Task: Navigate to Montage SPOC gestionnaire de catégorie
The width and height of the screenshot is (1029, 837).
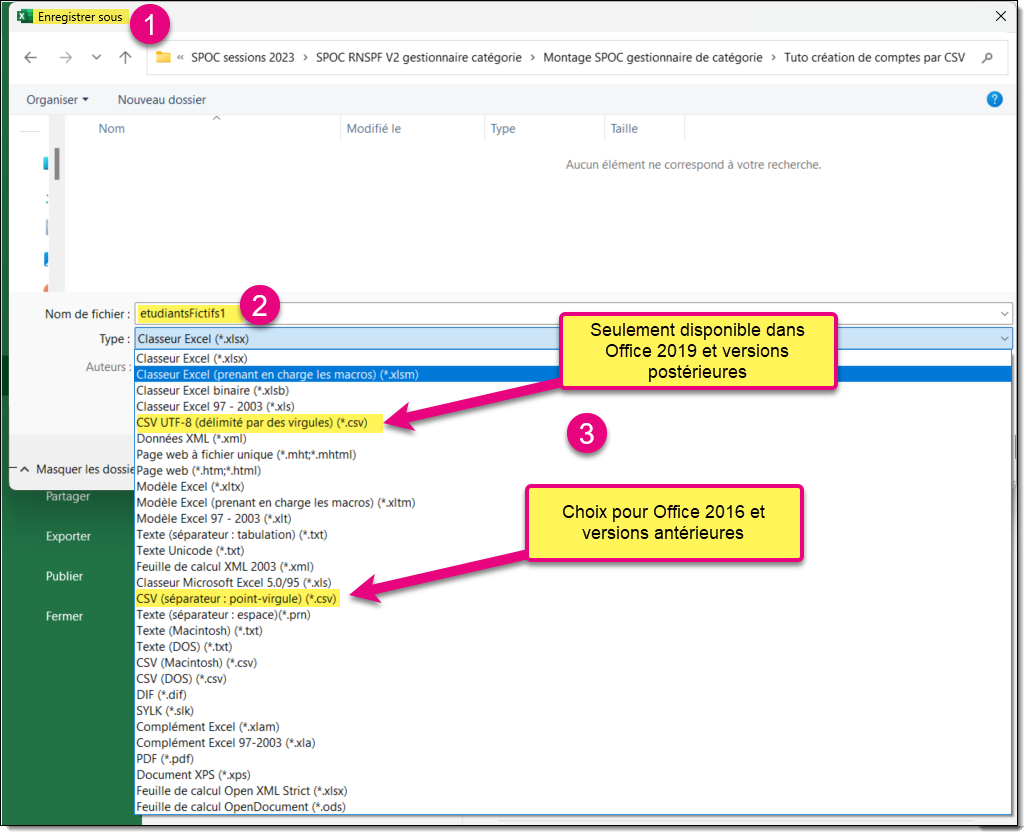Action: [653, 58]
